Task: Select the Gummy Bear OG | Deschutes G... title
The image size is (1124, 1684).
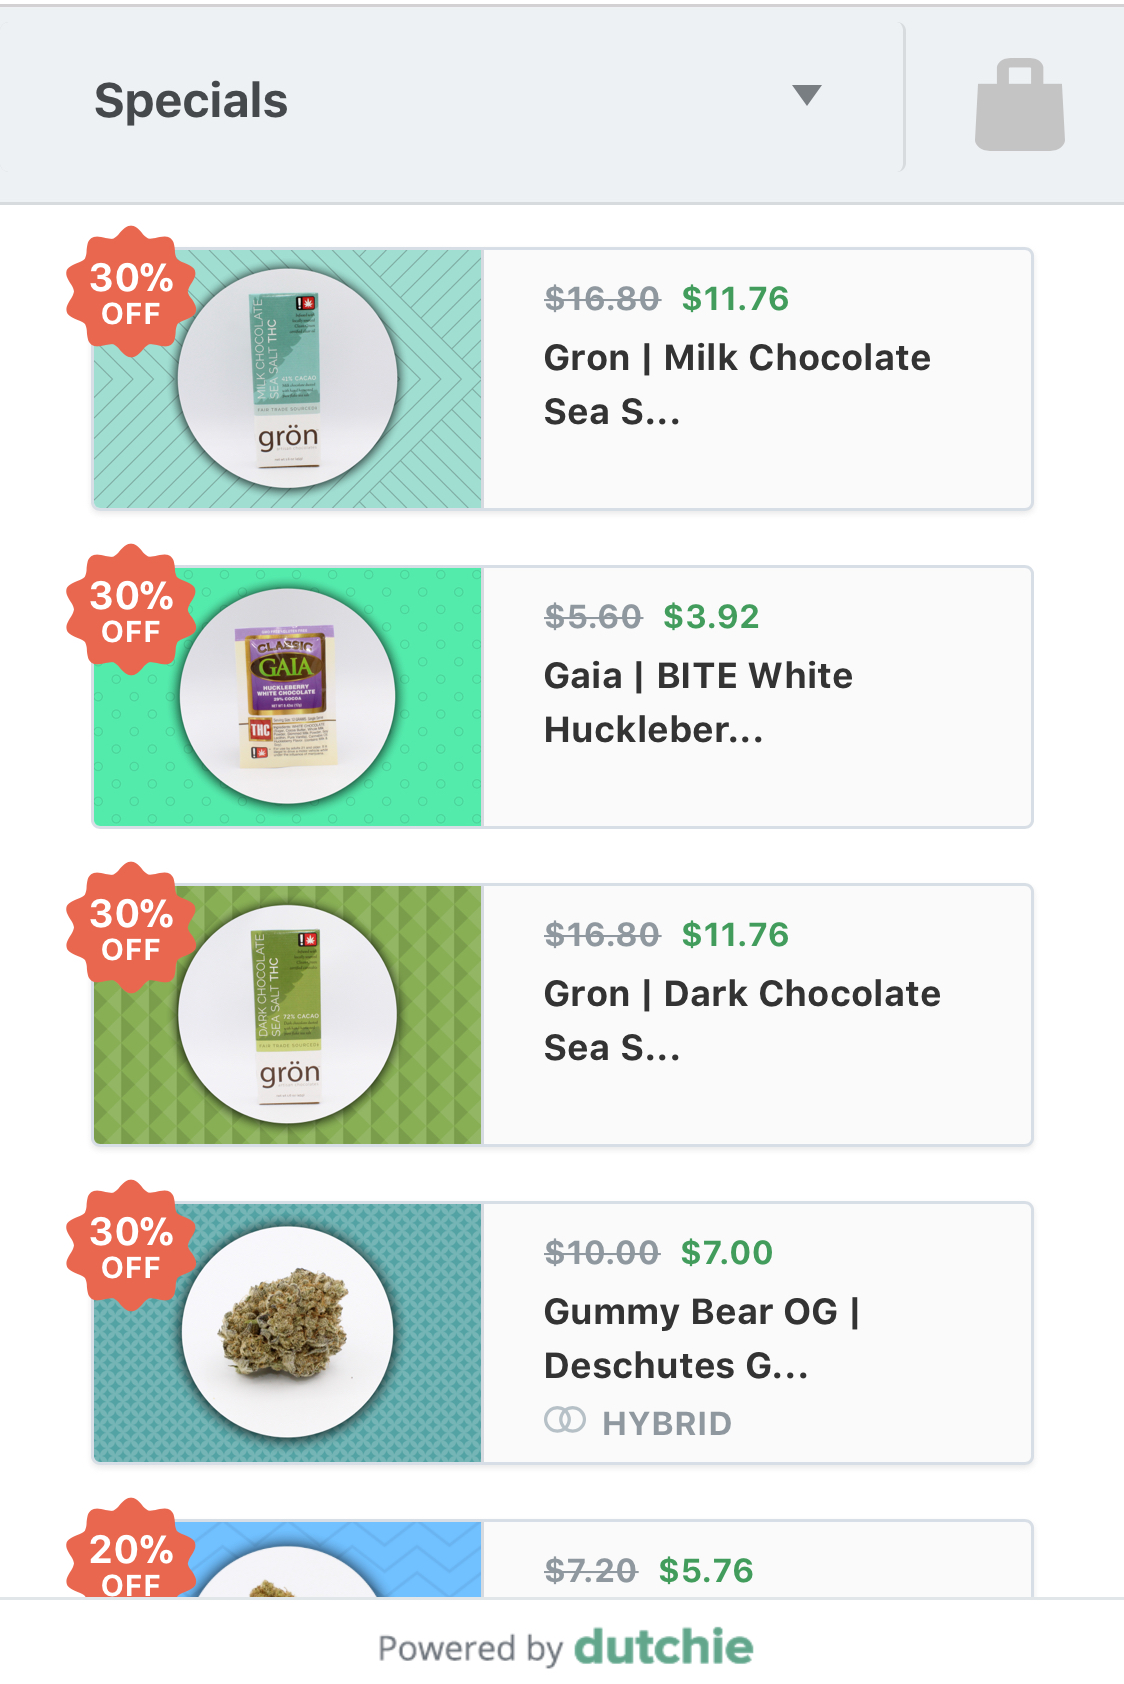Action: pyautogui.click(x=702, y=1339)
